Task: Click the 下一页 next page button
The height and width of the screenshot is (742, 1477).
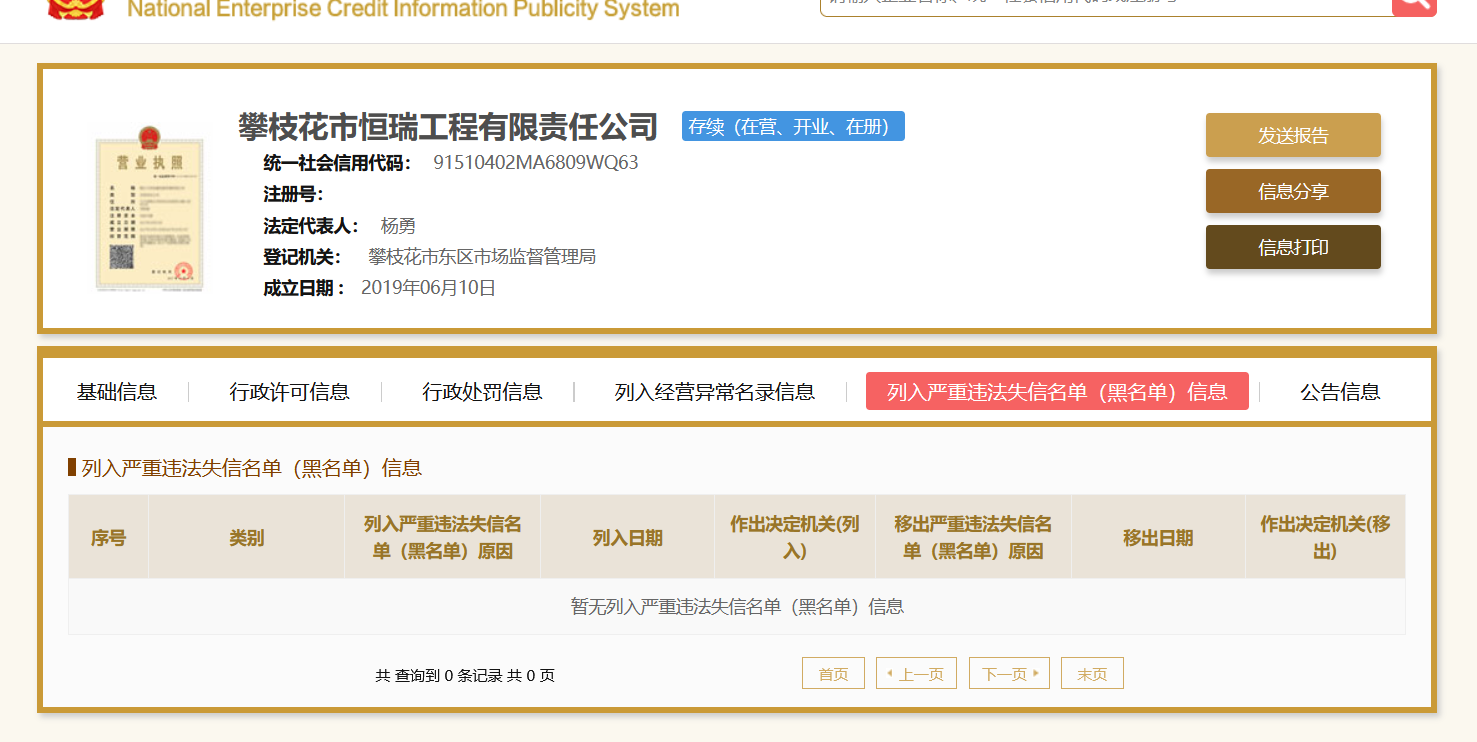Action: [x=1009, y=674]
